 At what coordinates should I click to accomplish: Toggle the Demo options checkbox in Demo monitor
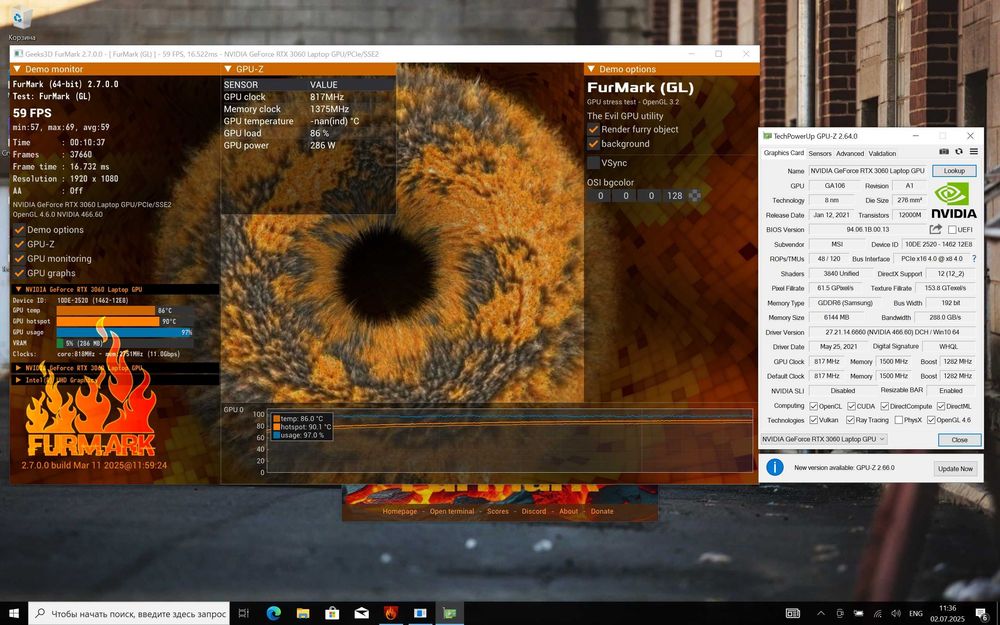(20, 230)
